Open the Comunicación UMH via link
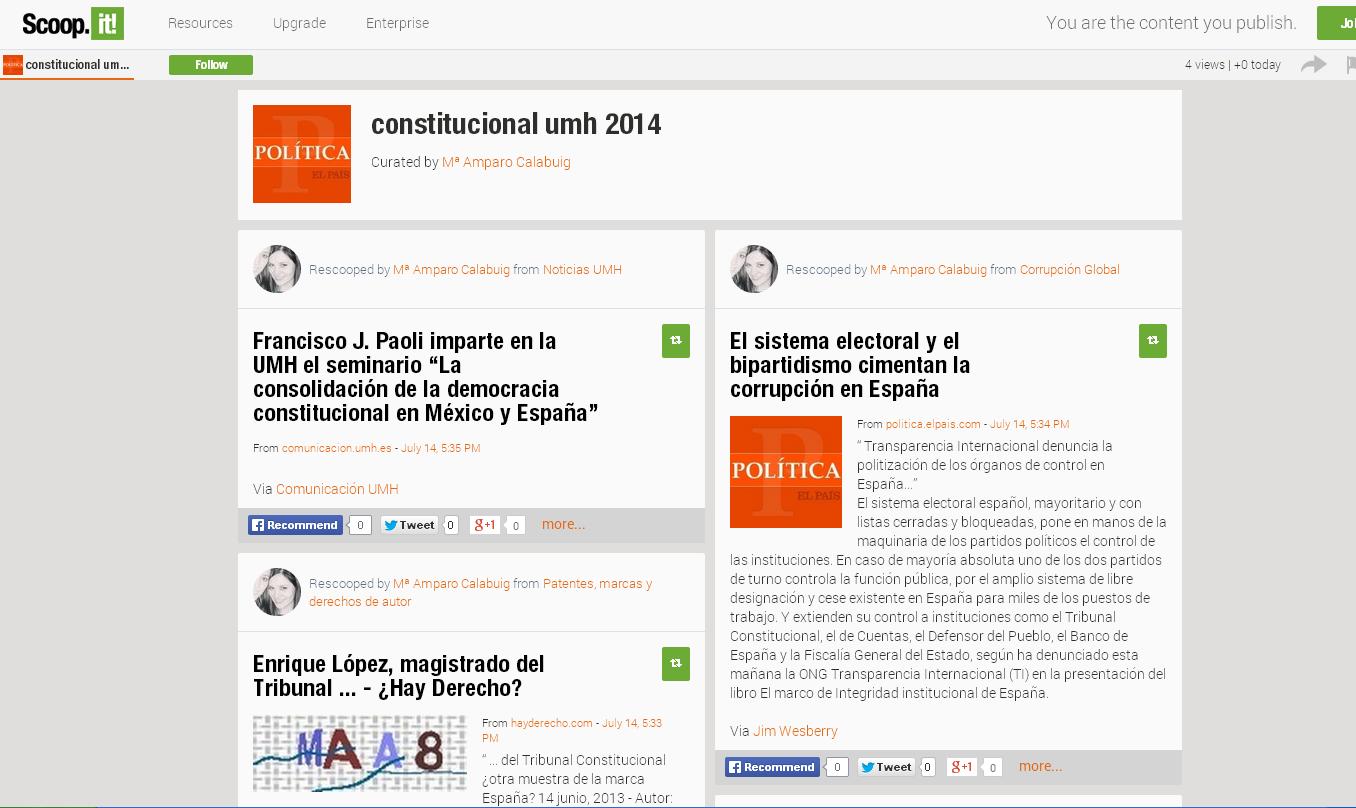This screenshot has height=808, width=1356. (x=337, y=489)
